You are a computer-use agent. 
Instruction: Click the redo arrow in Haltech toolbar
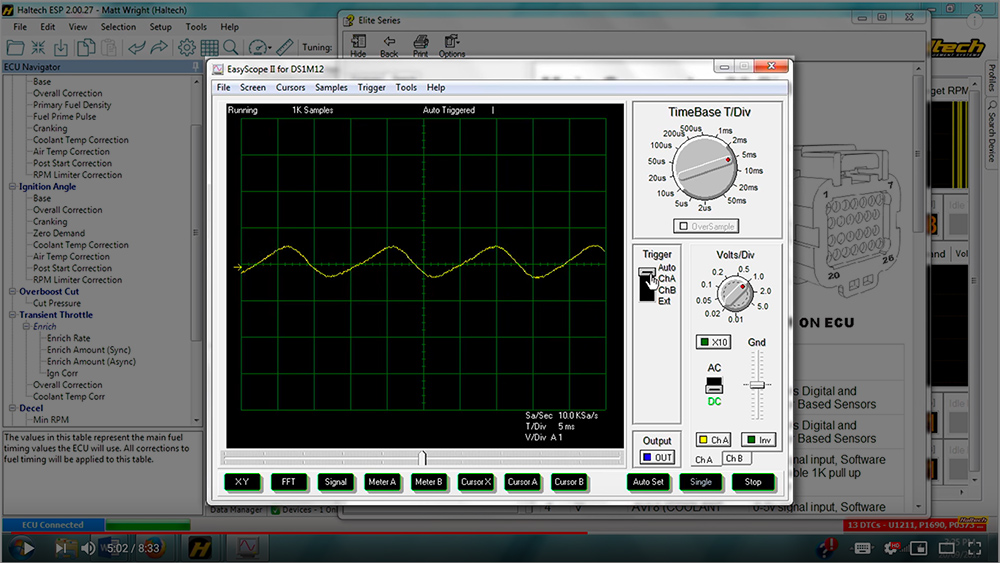tap(159, 47)
